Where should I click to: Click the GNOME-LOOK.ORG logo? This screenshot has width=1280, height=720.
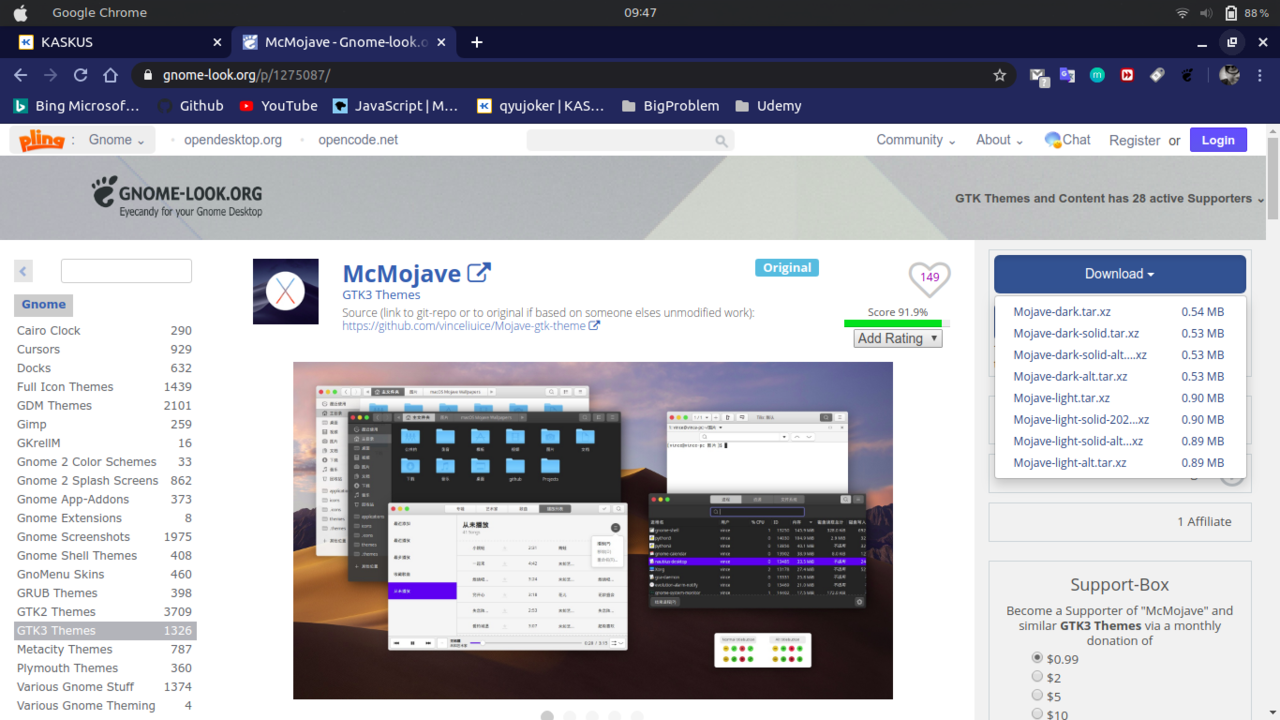(177, 197)
